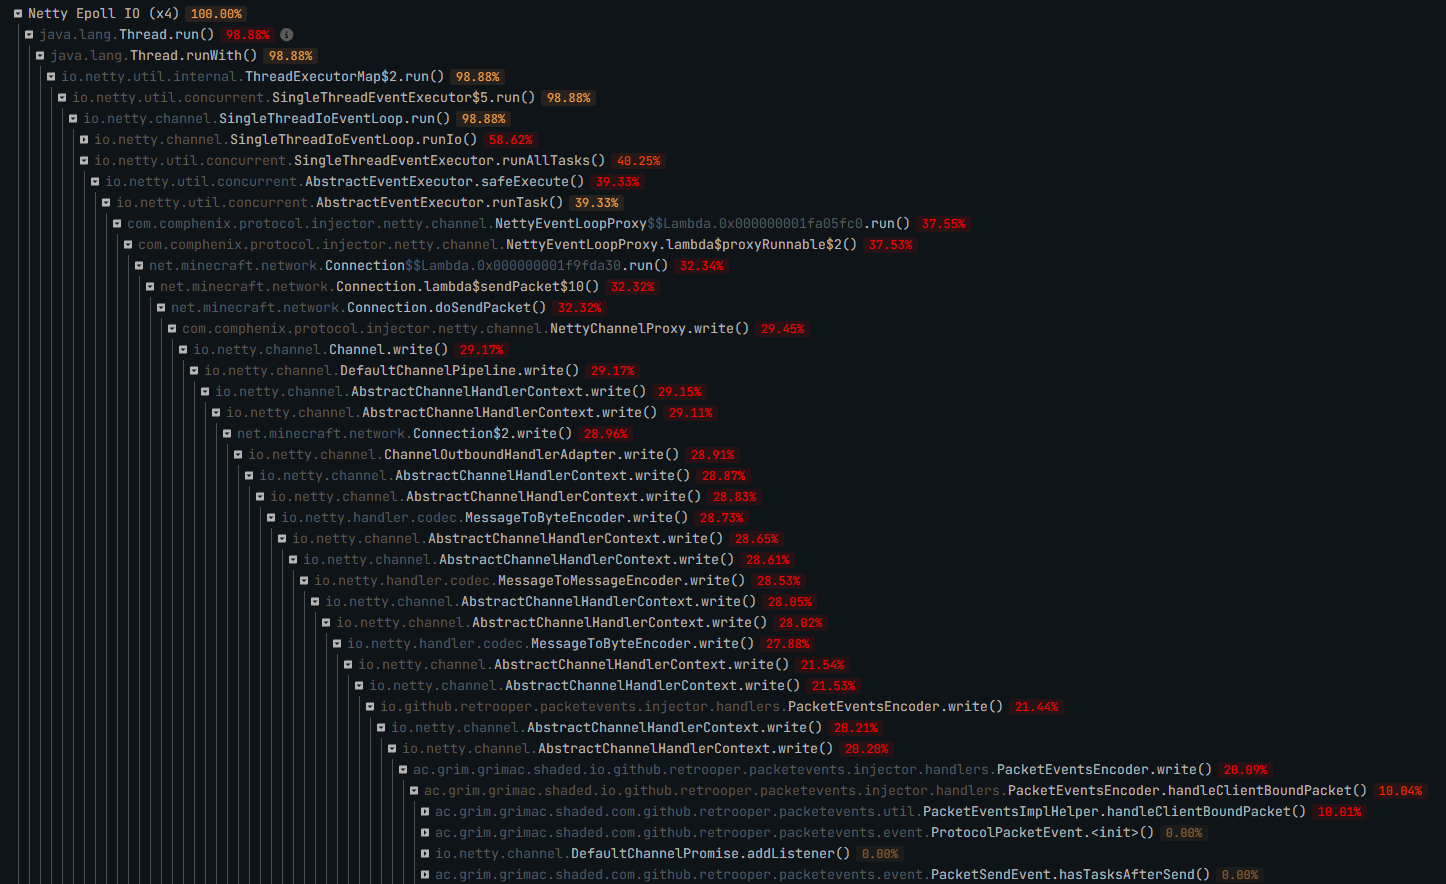The height and width of the screenshot is (884, 1446).
Task: Click the 40.25% percentage on runAllTasks()
Action: (x=639, y=161)
